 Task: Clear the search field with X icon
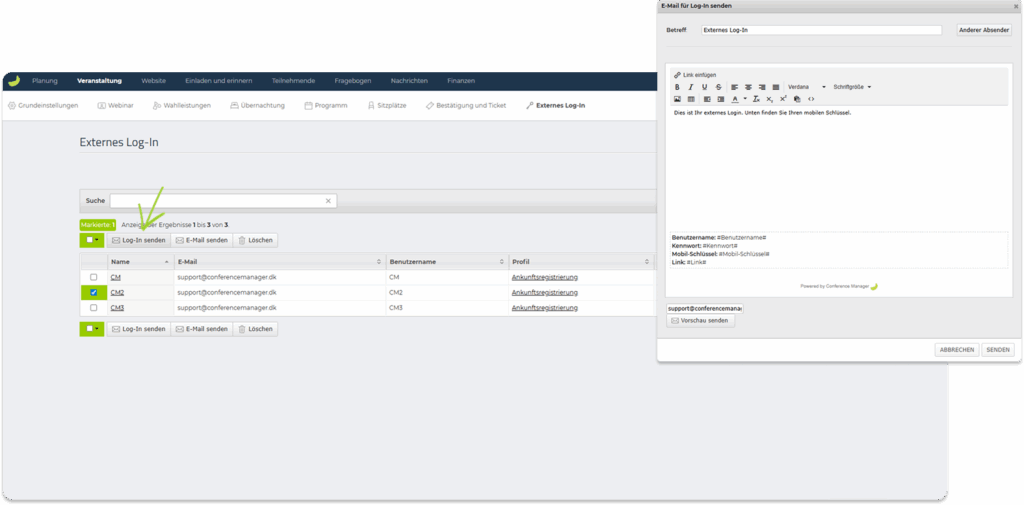tap(328, 201)
